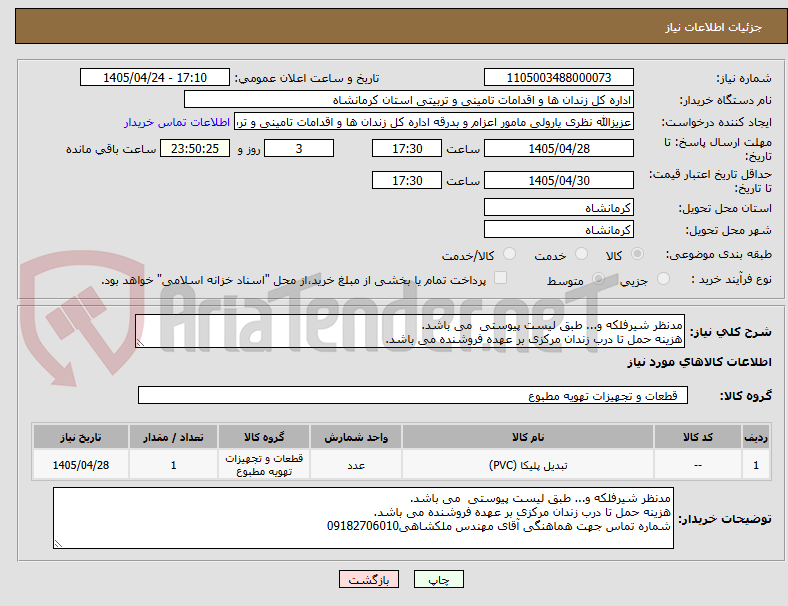The image size is (788, 606).
Task: Click the تاریخ نیاز column header
Action: pos(81,437)
